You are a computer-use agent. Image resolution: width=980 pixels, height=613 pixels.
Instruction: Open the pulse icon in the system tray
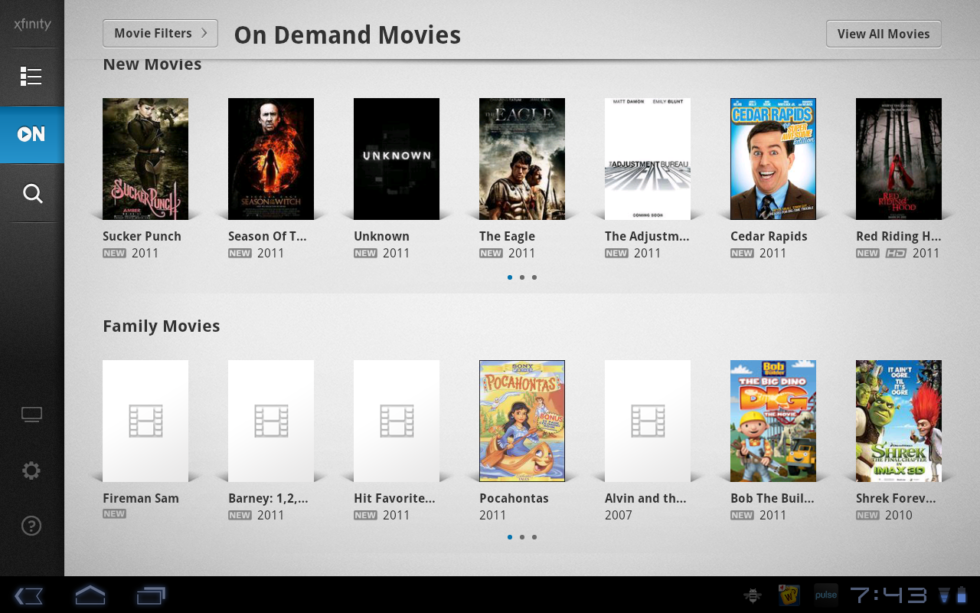tap(826, 593)
